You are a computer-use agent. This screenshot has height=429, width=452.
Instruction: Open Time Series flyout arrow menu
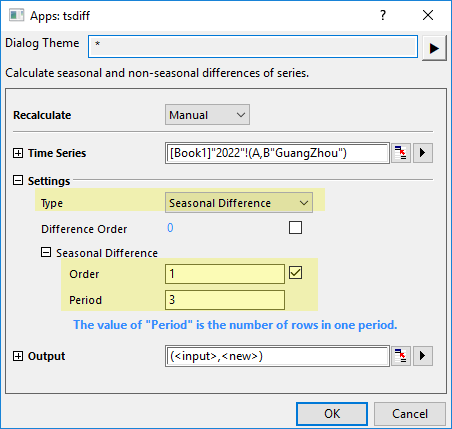423,153
